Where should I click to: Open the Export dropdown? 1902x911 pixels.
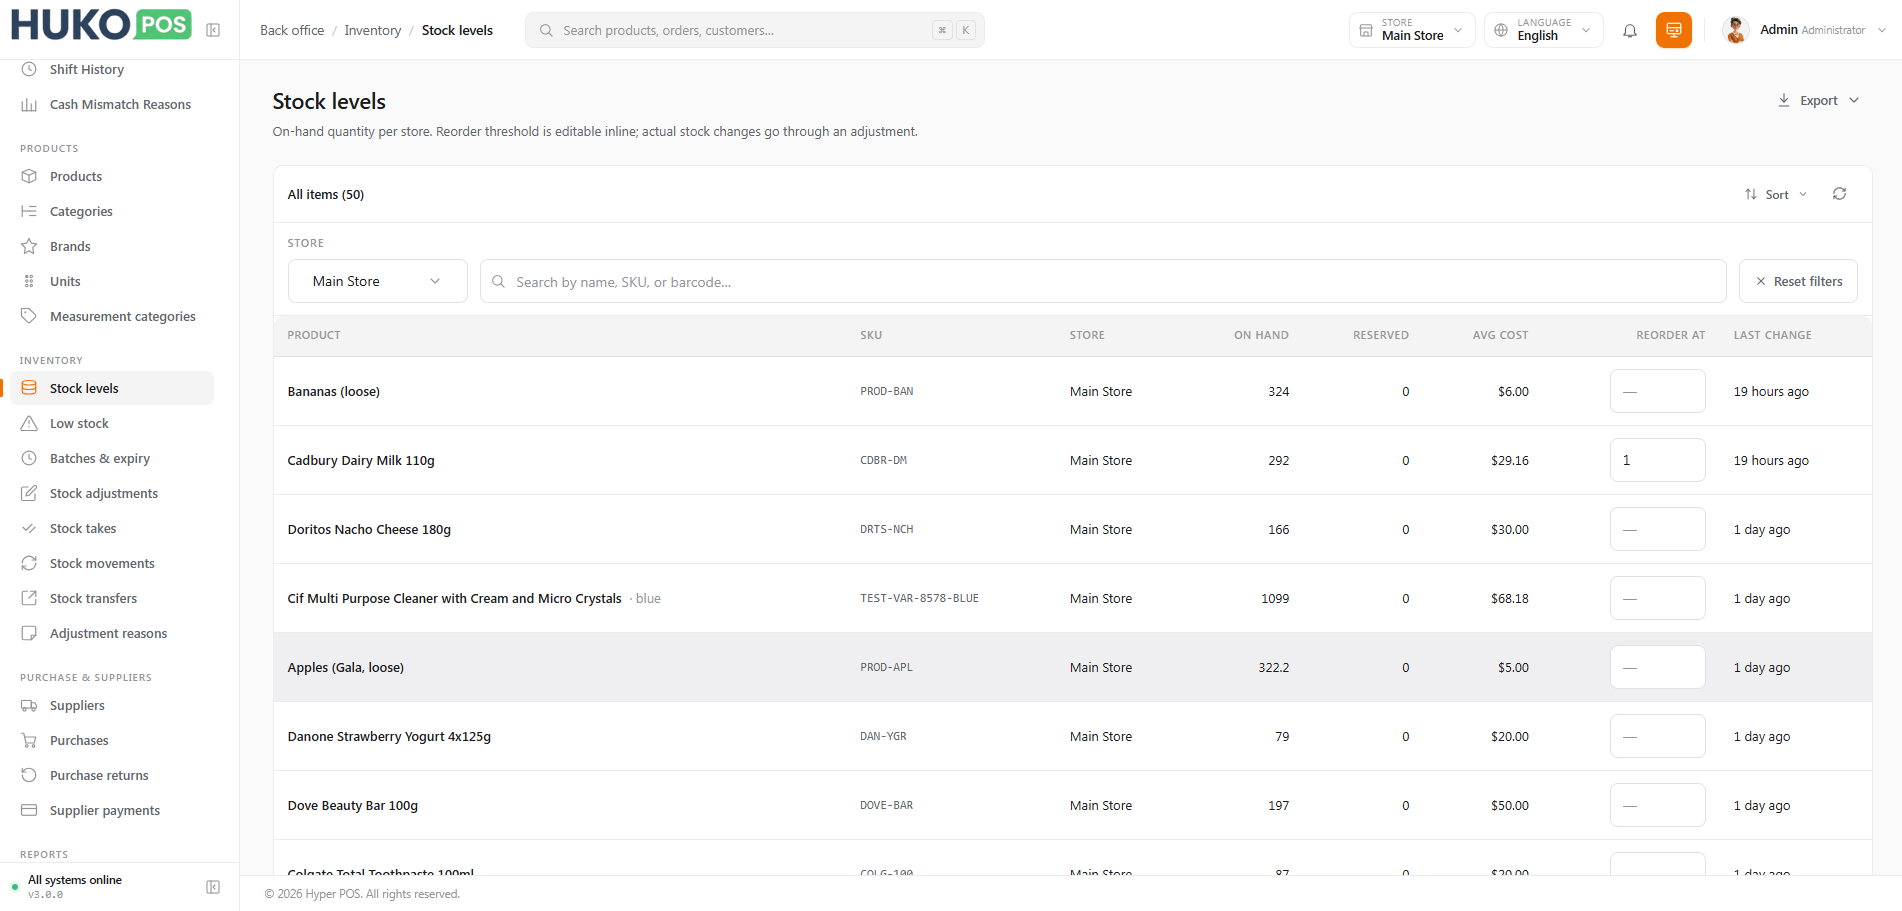point(1819,100)
